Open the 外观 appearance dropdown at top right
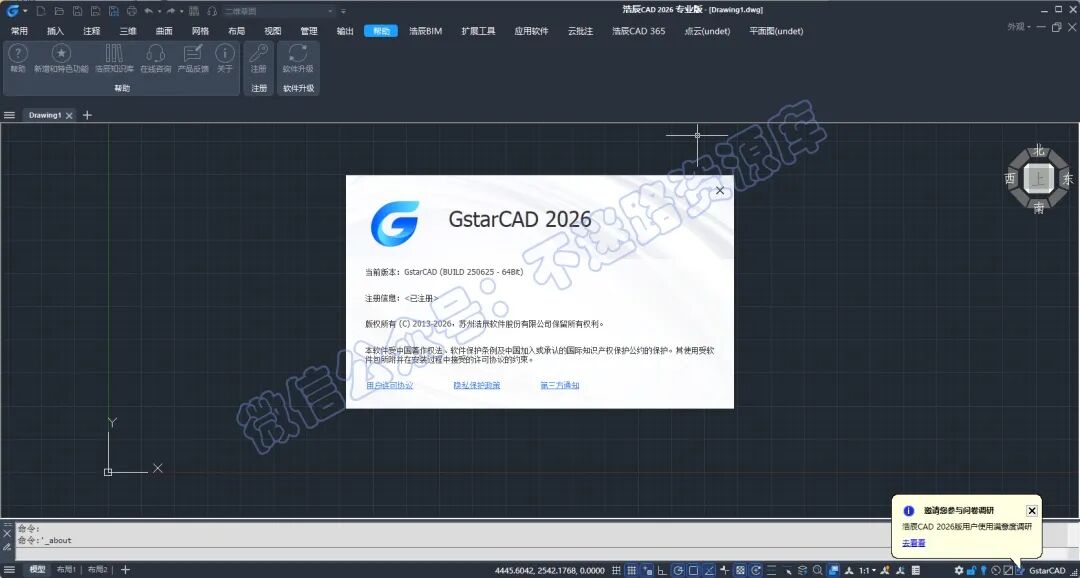Image resolution: width=1080 pixels, height=578 pixels. pyautogui.click(x=1019, y=27)
